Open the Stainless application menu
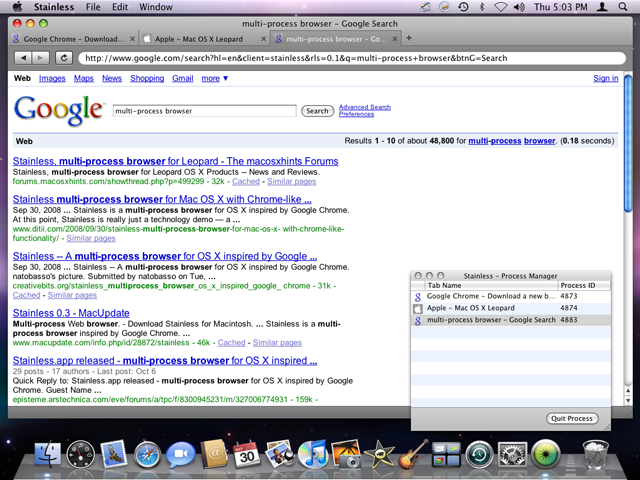The height and width of the screenshot is (480, 640). coord(54,7)
